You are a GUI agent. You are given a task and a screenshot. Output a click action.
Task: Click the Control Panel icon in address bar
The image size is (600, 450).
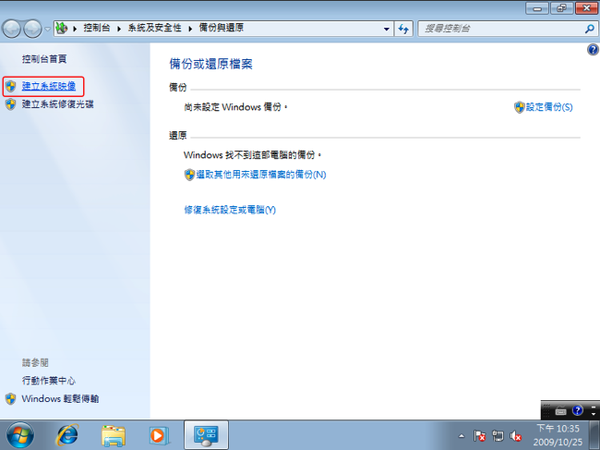pyautogui.click(x=62, y=28)
